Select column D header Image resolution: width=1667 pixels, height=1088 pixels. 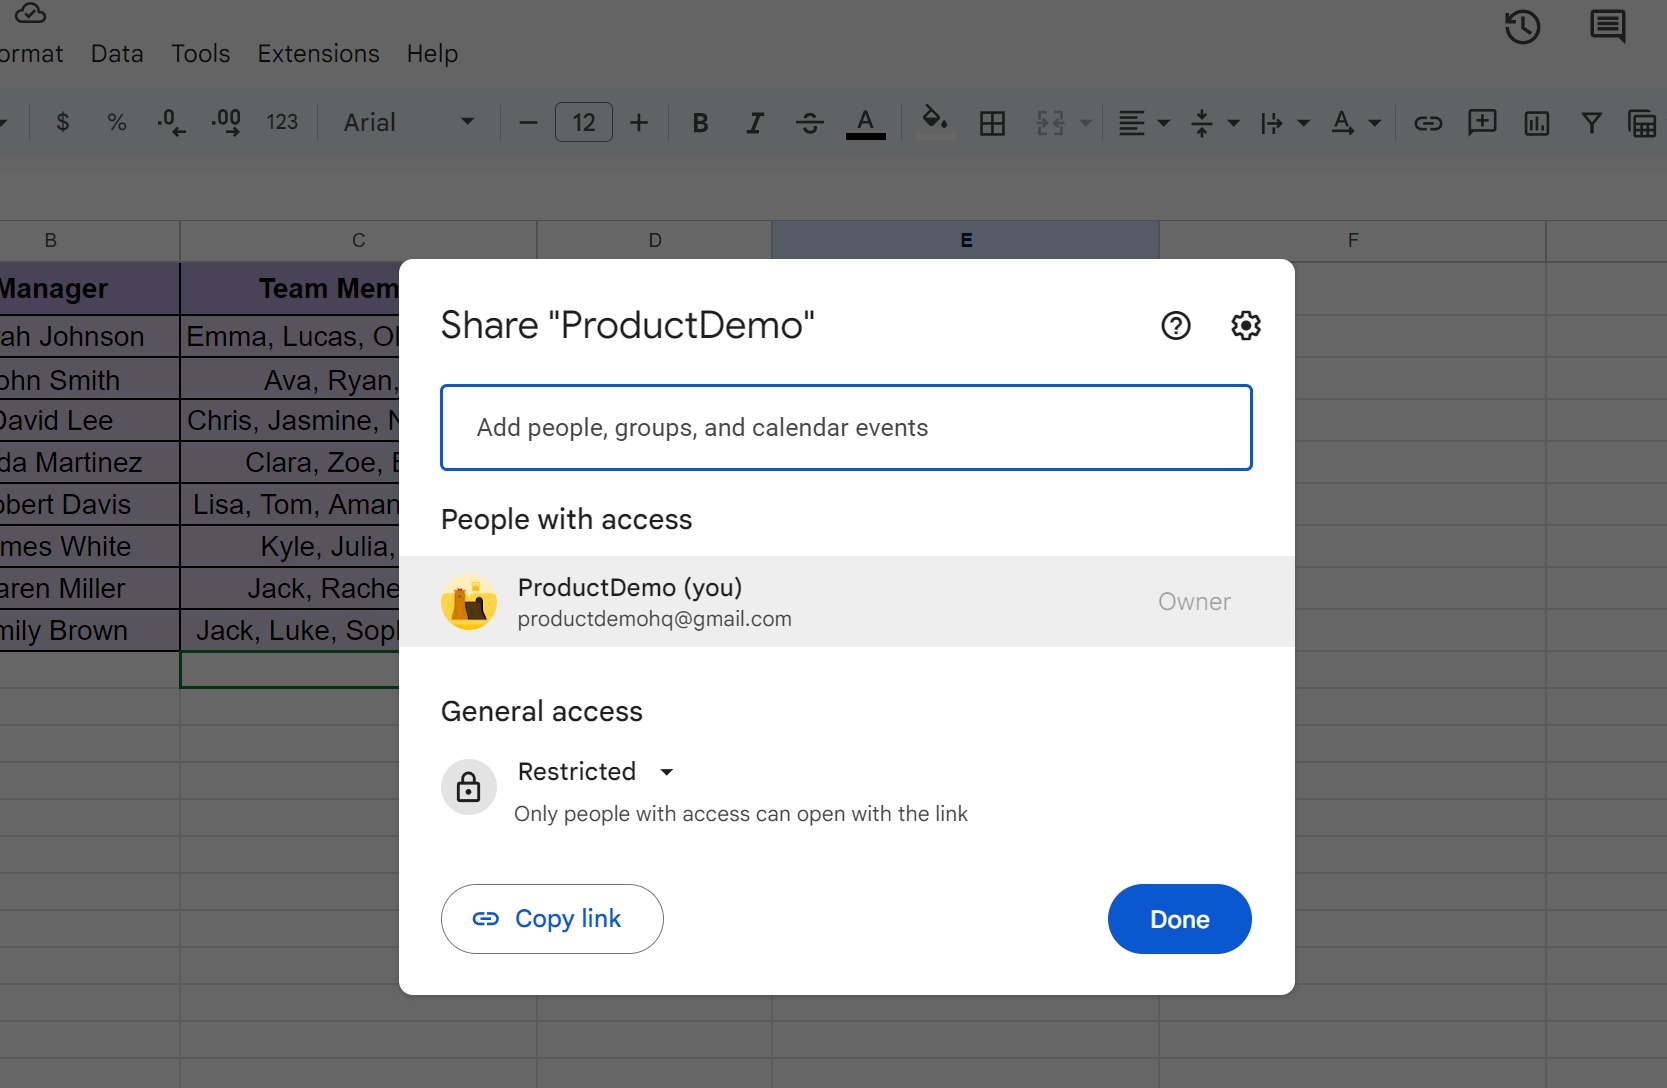(655, 240)
